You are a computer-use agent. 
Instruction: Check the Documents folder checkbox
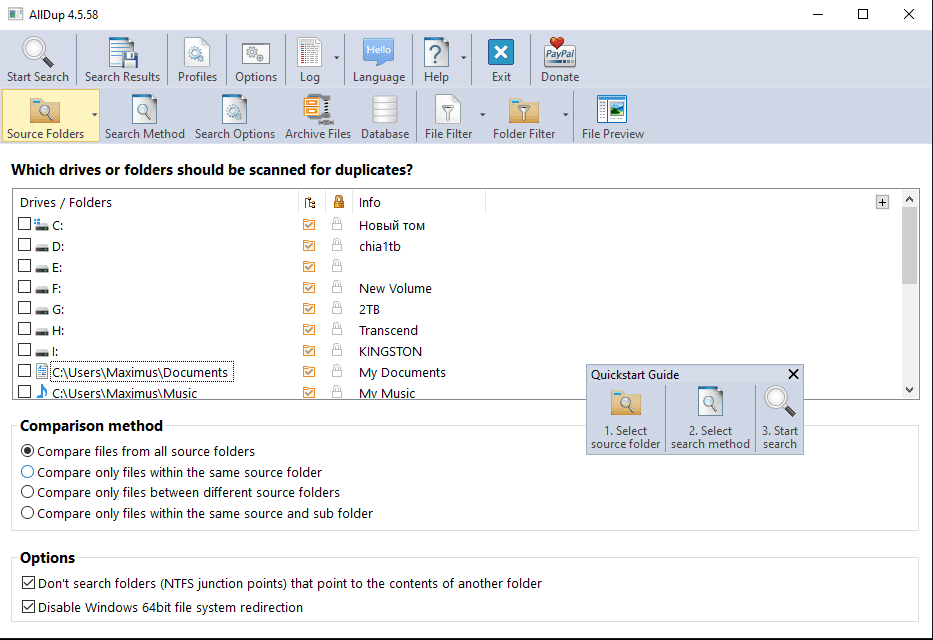tap(24, 371)
